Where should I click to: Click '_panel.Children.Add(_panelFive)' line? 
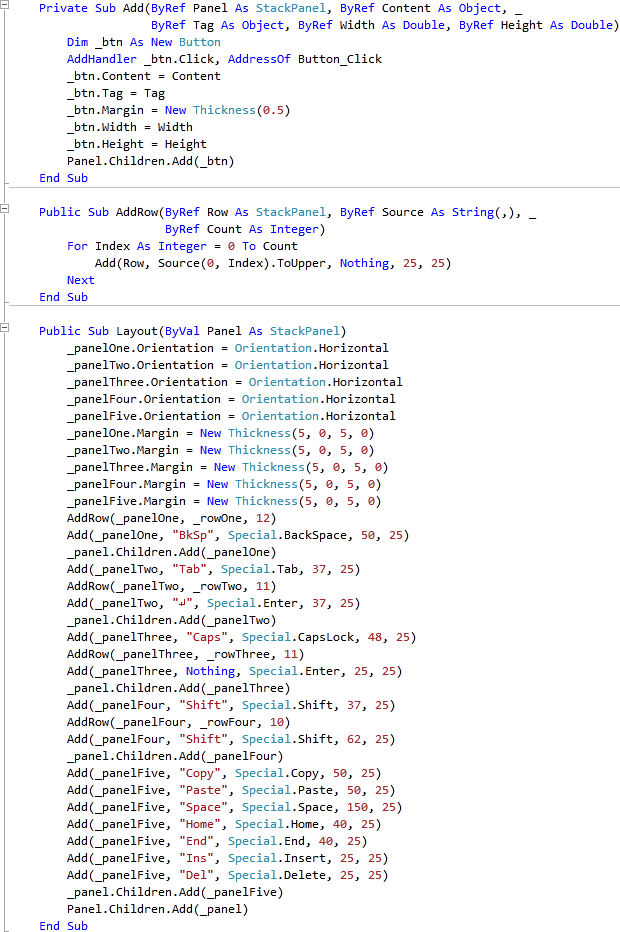(x=175, y=892)
